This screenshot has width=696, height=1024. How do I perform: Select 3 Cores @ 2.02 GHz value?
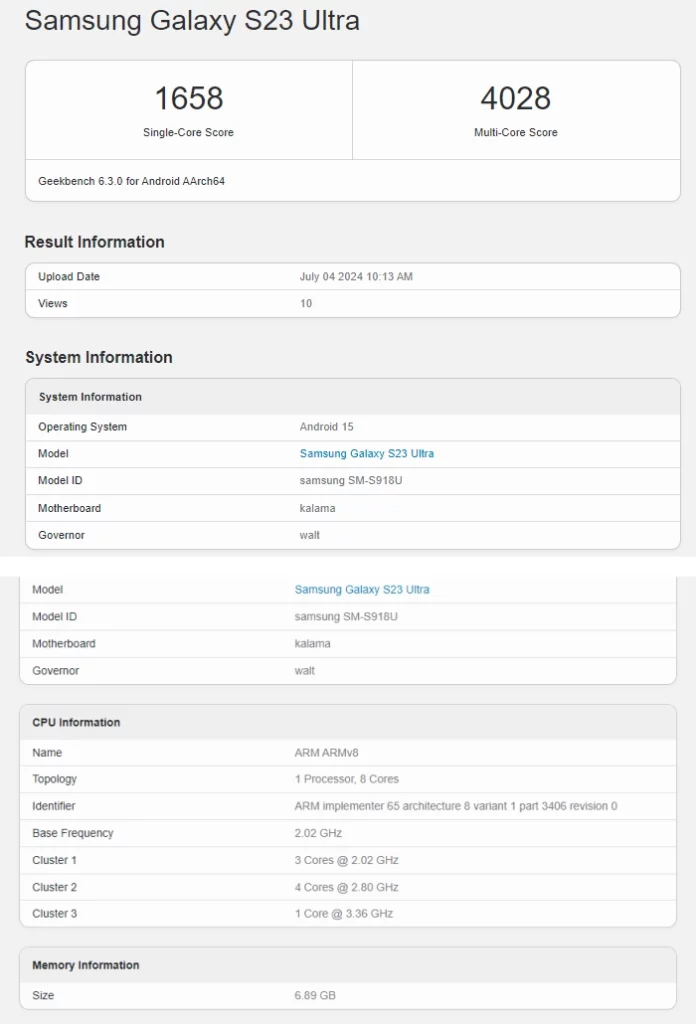click(x=346, y=860)
